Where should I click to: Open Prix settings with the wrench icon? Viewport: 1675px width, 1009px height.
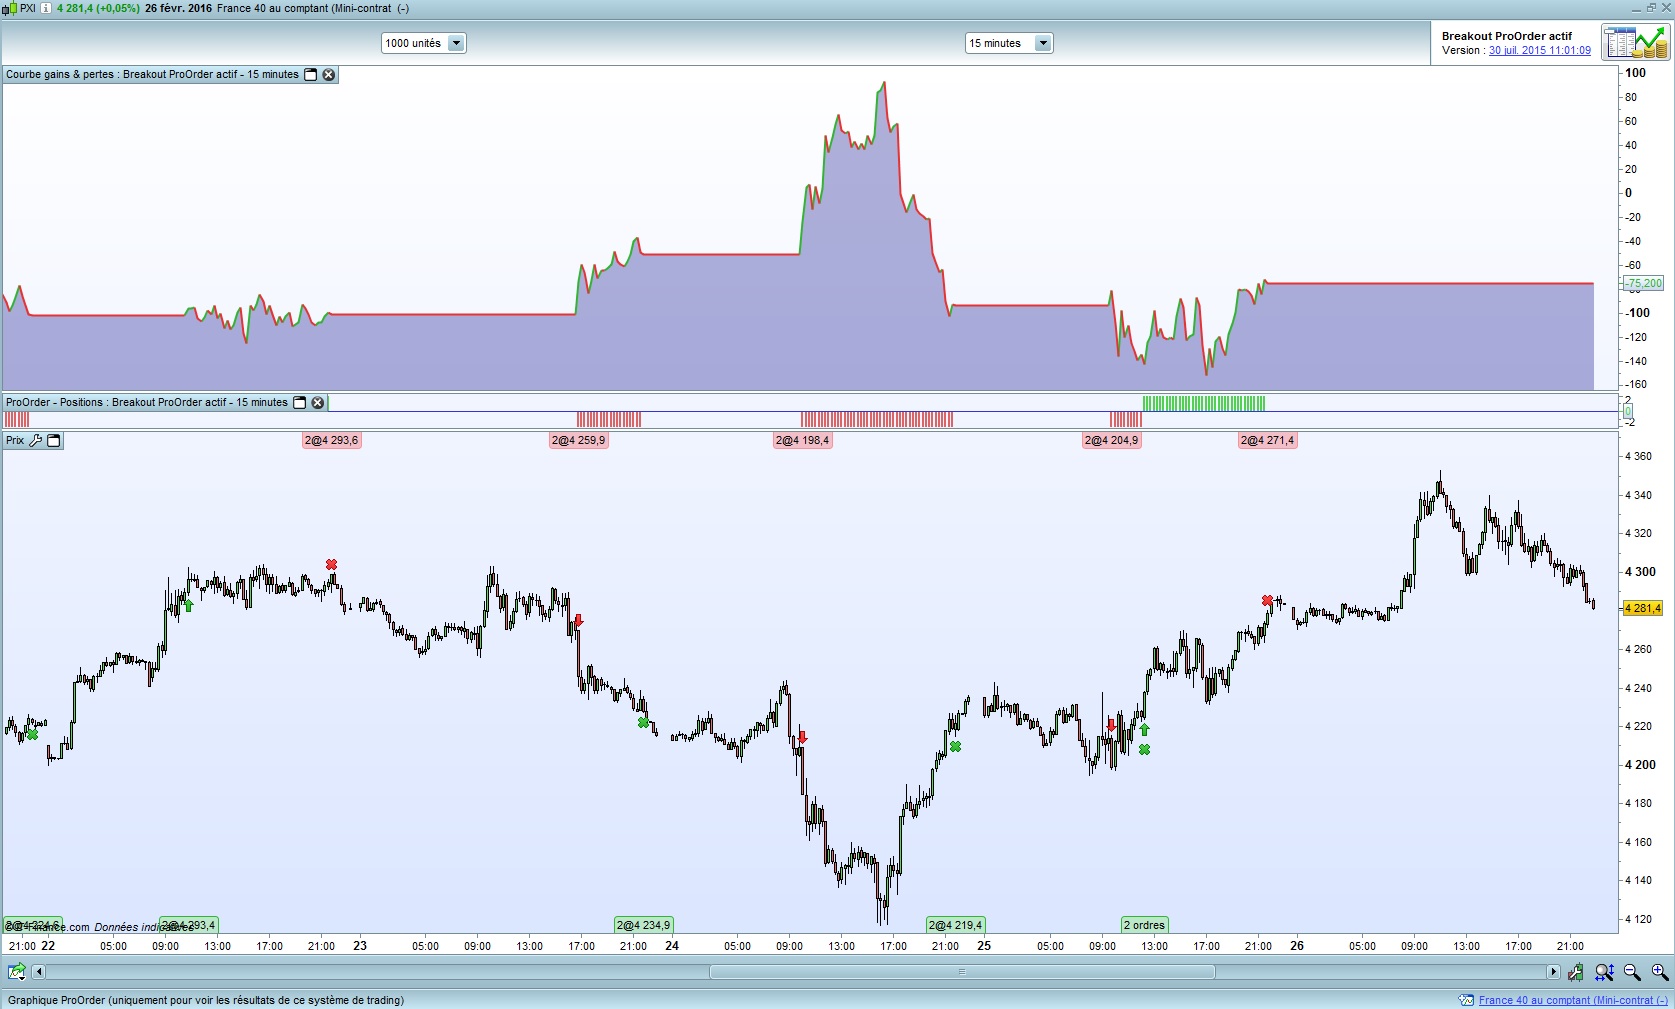tap(36, 440)
